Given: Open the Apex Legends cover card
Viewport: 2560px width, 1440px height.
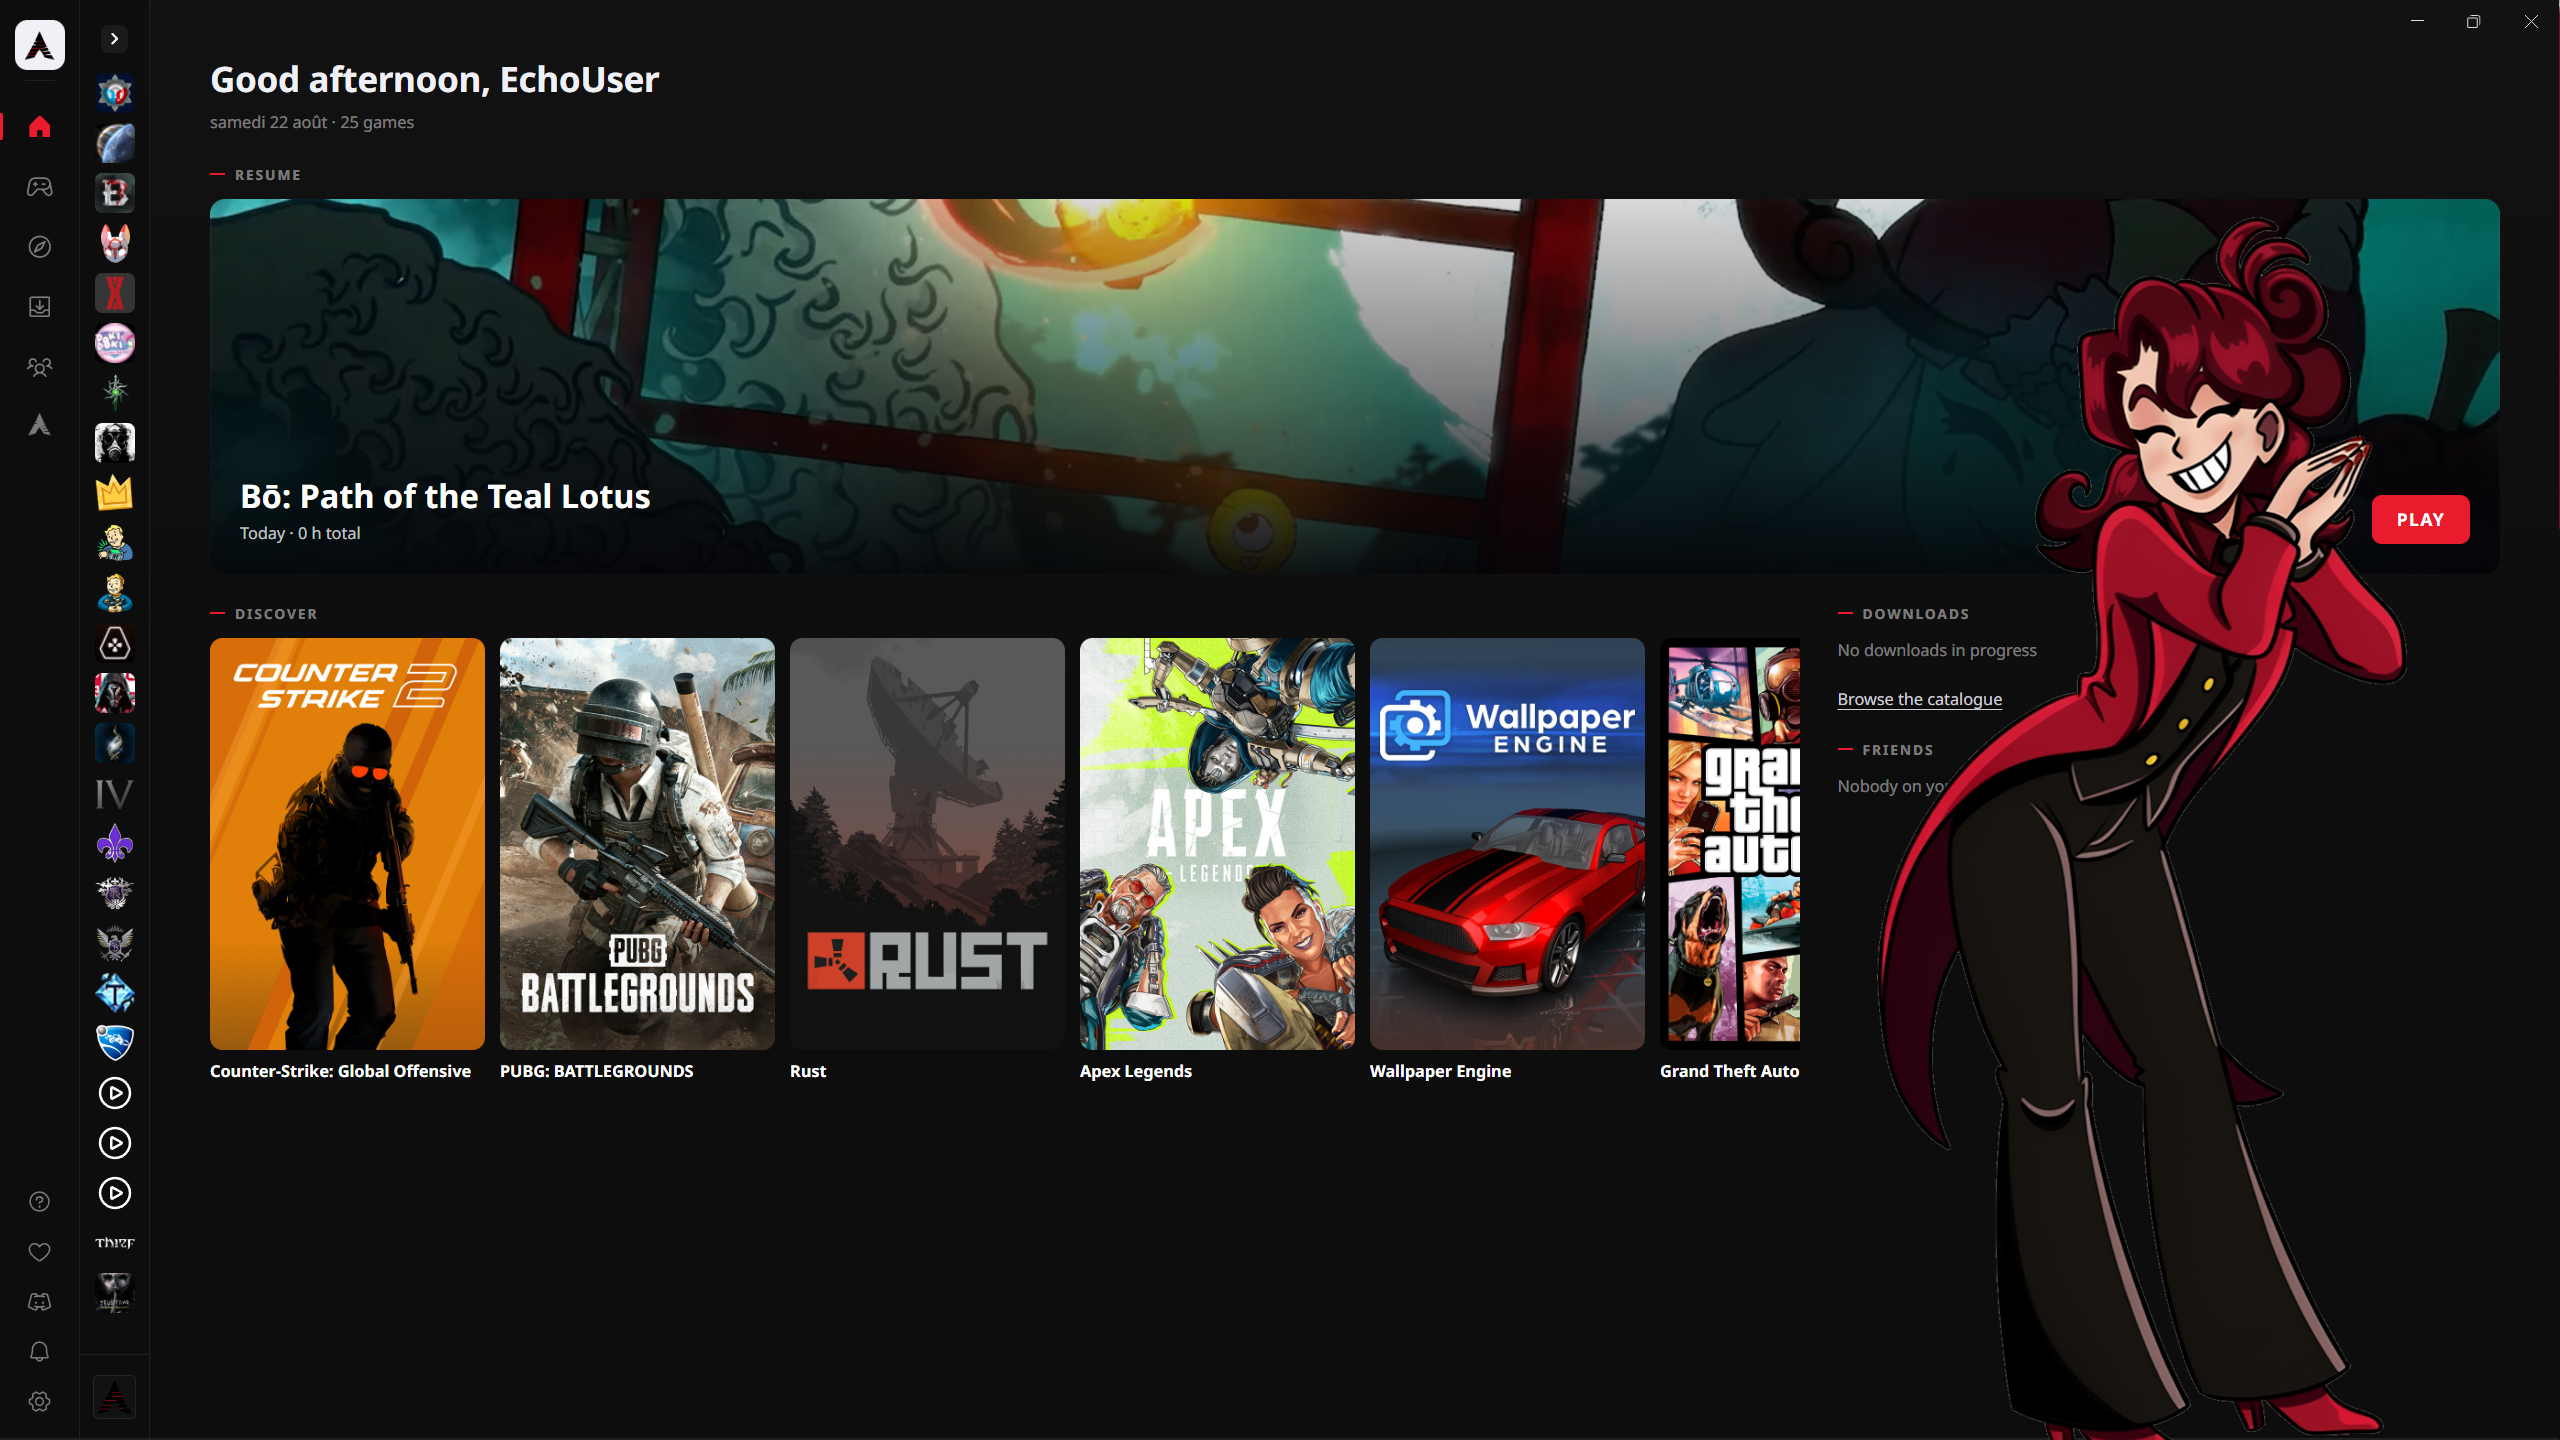Looking at the screenshot, I should pyautogui.click(x=1217, y=844).
